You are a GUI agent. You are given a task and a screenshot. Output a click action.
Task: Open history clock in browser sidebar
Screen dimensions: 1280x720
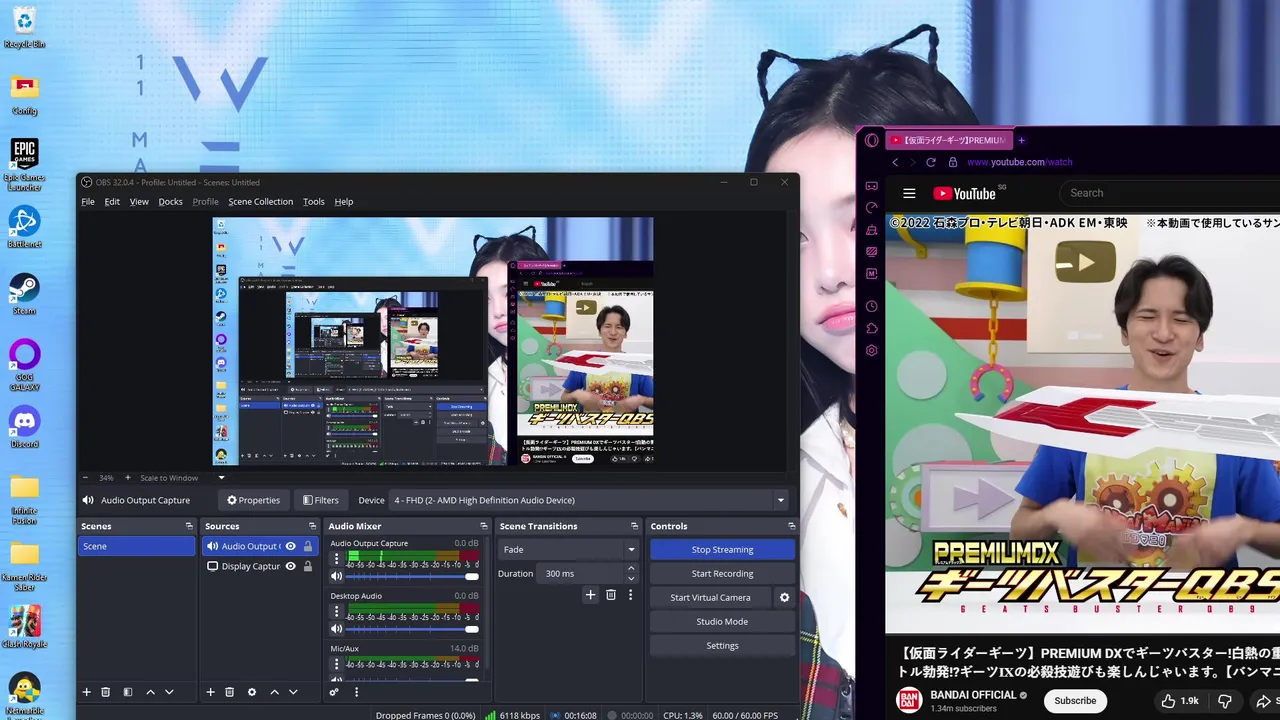coord(872,307)
